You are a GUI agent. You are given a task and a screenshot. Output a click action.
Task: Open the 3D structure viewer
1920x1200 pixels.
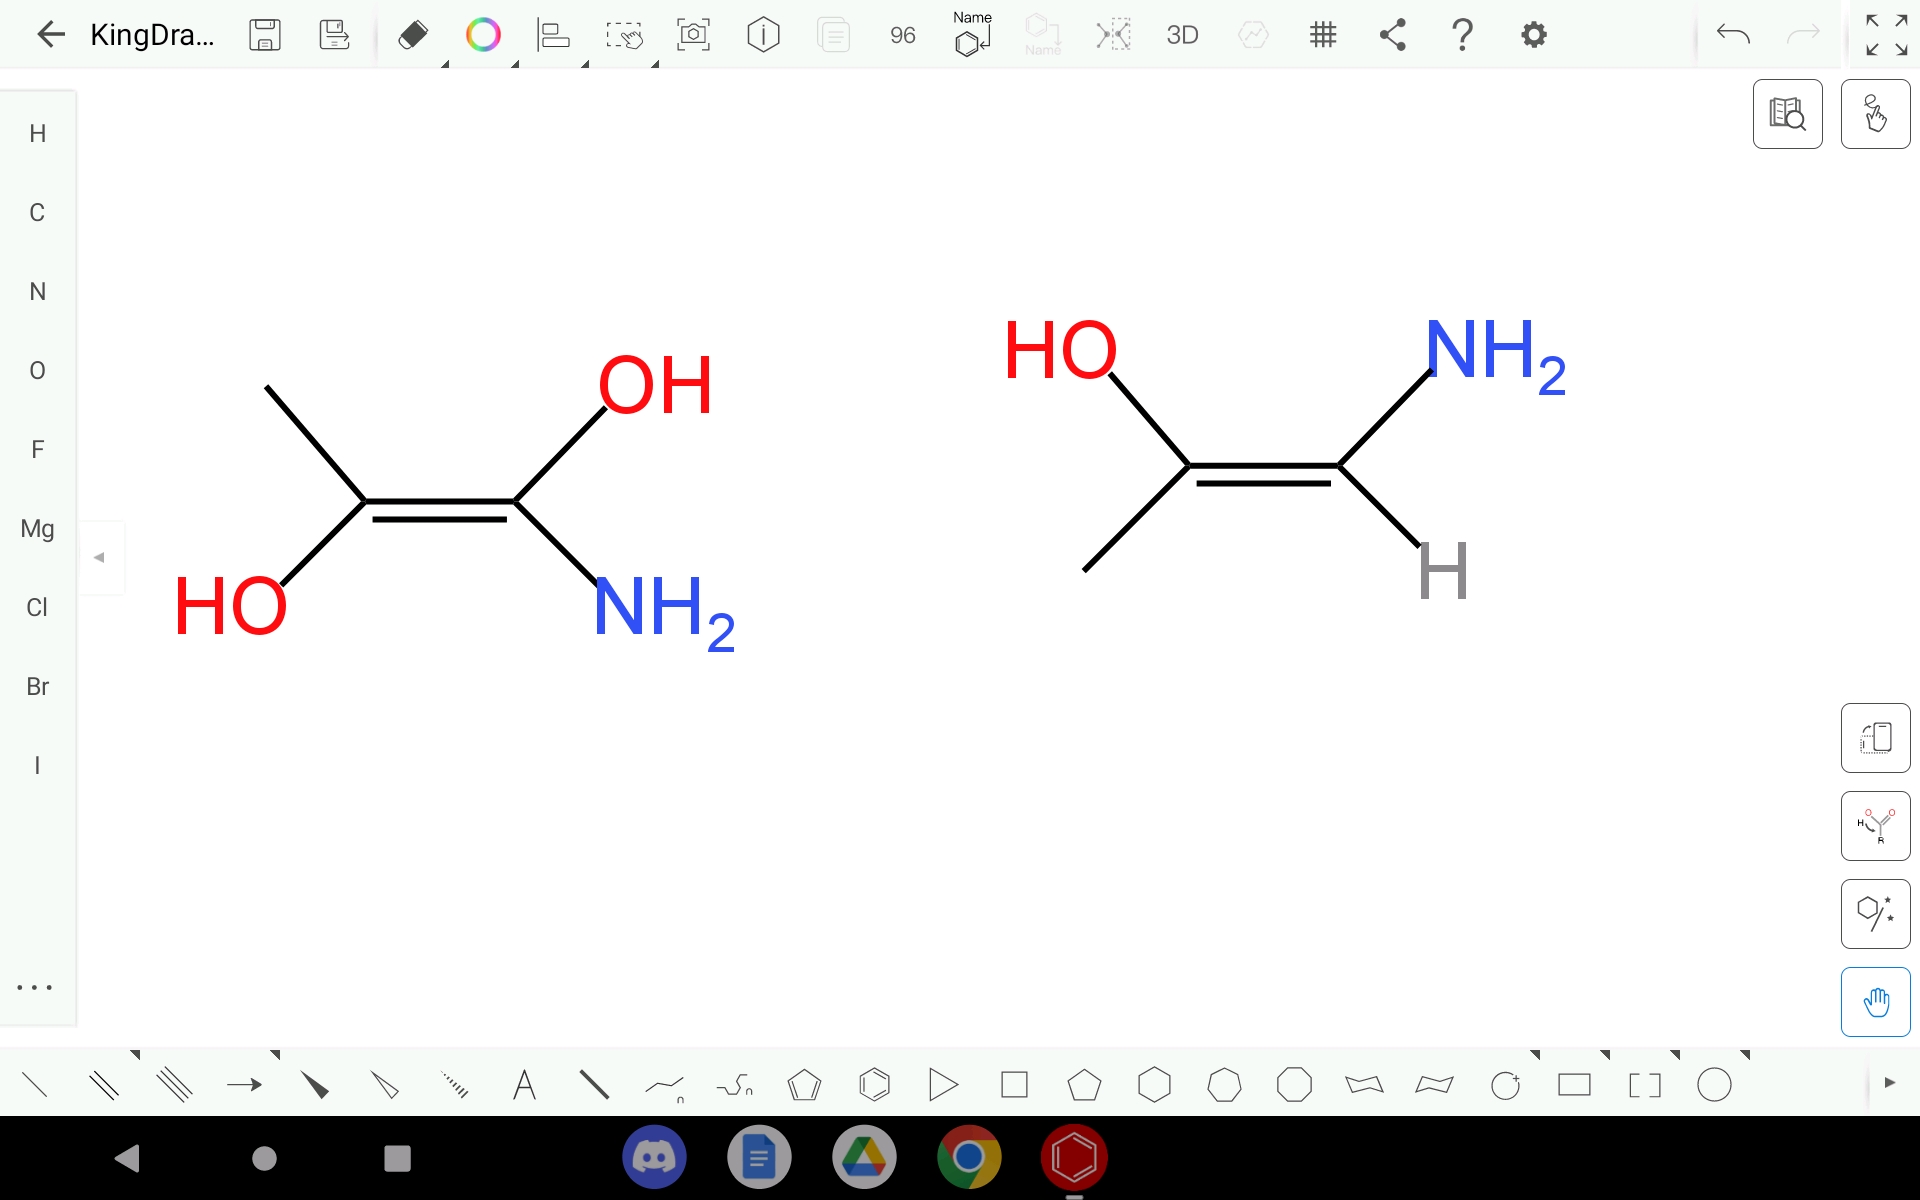click(x=1182, y=34)
